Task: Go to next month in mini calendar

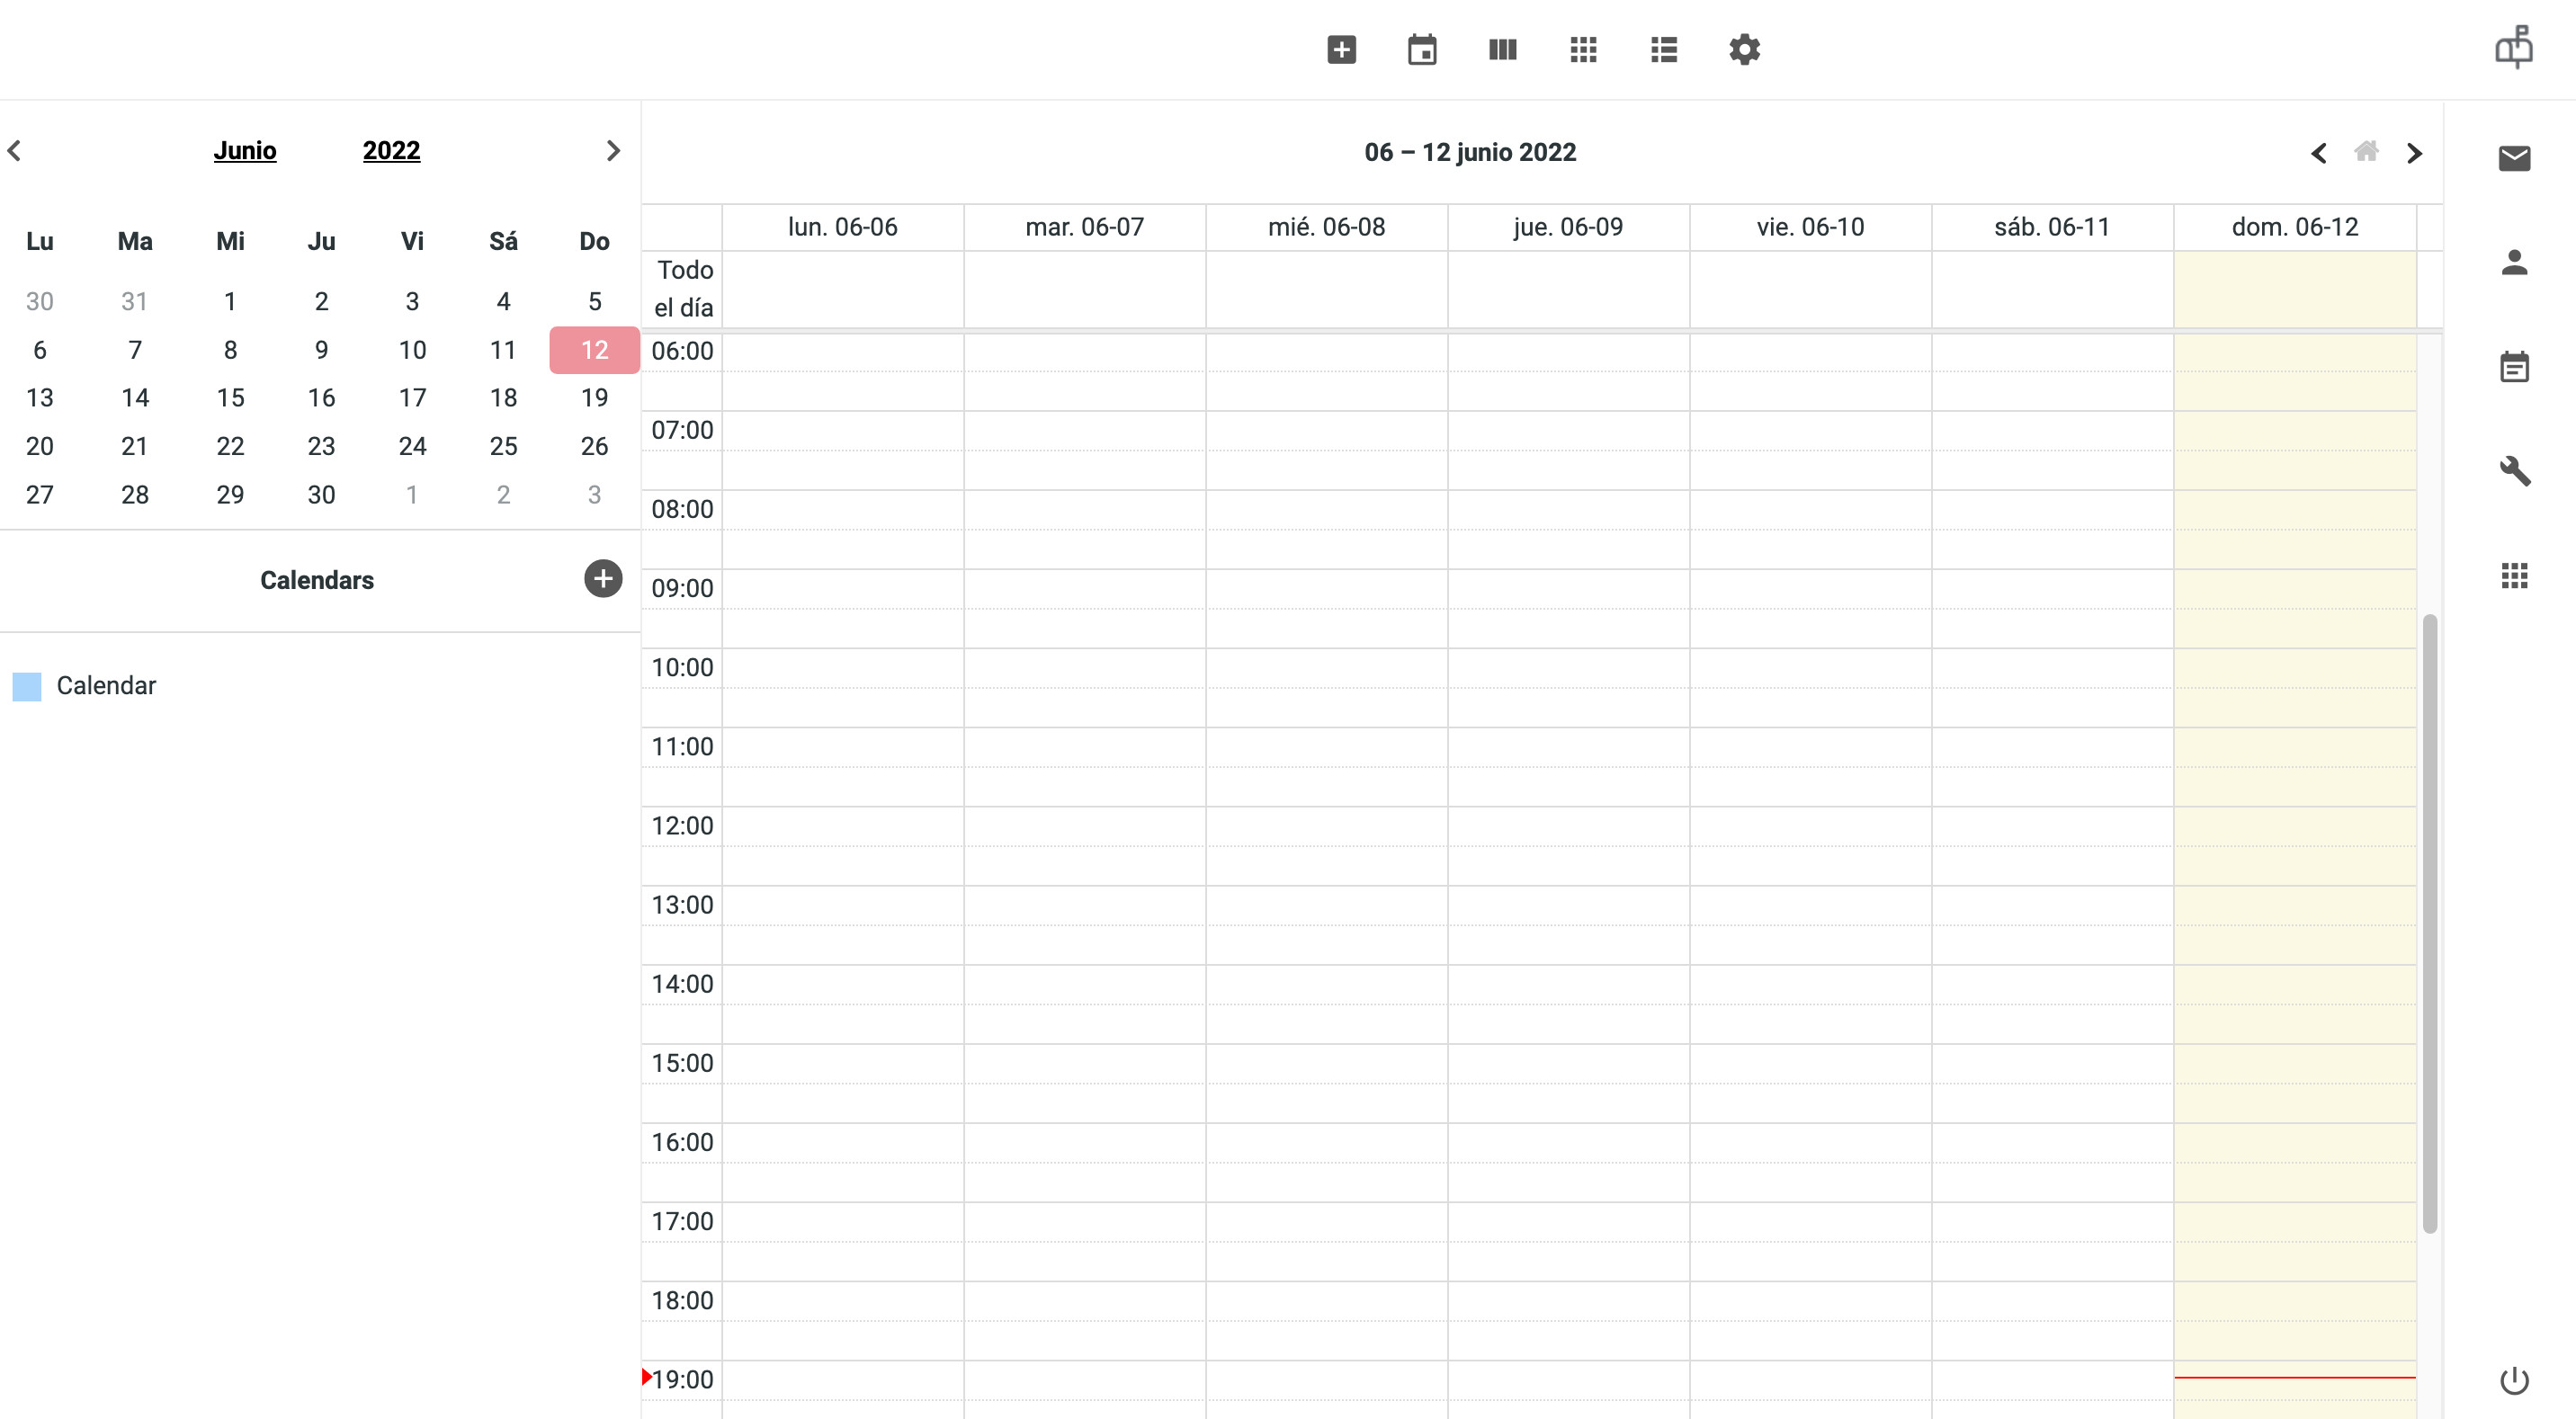Action: [613, 150]
